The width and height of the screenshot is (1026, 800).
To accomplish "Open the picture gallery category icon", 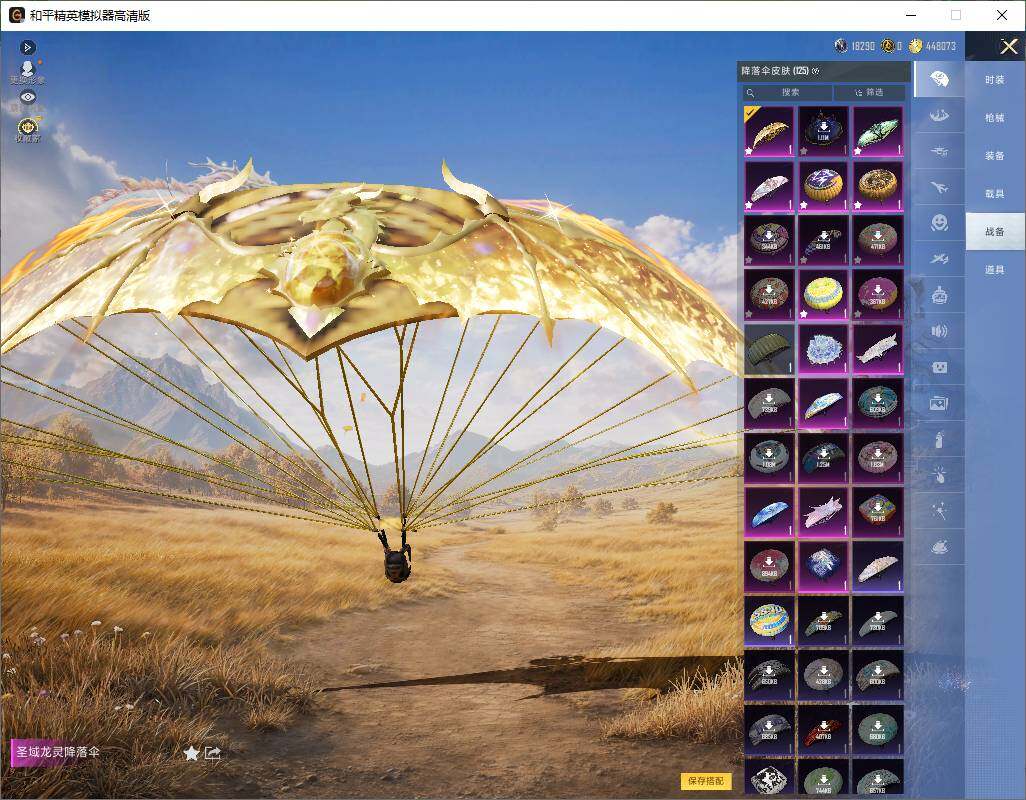I will 939,404.
